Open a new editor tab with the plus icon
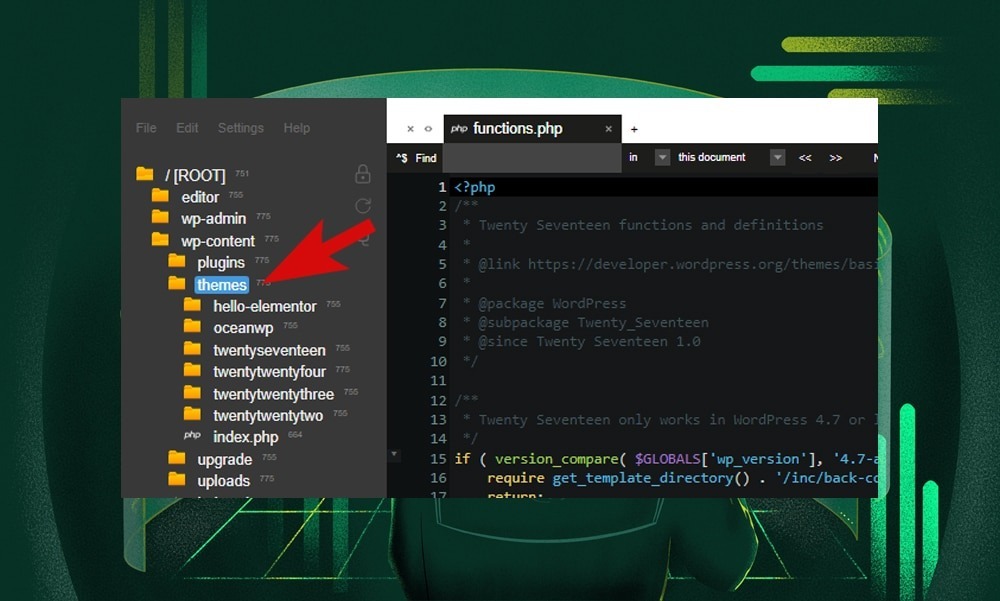1000x601 pixels. (x=636, y=128)
